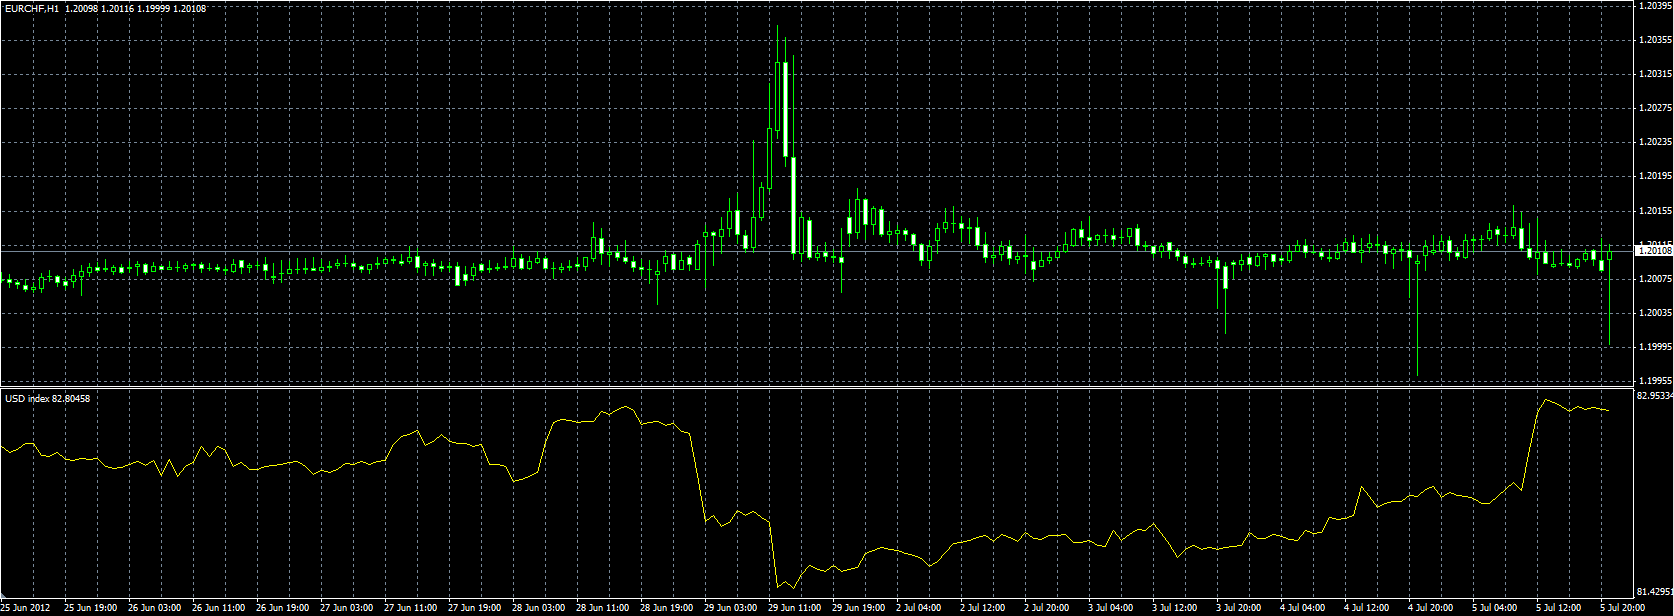Click the '29 Jun 11:00' time axis label

(795, 608)
